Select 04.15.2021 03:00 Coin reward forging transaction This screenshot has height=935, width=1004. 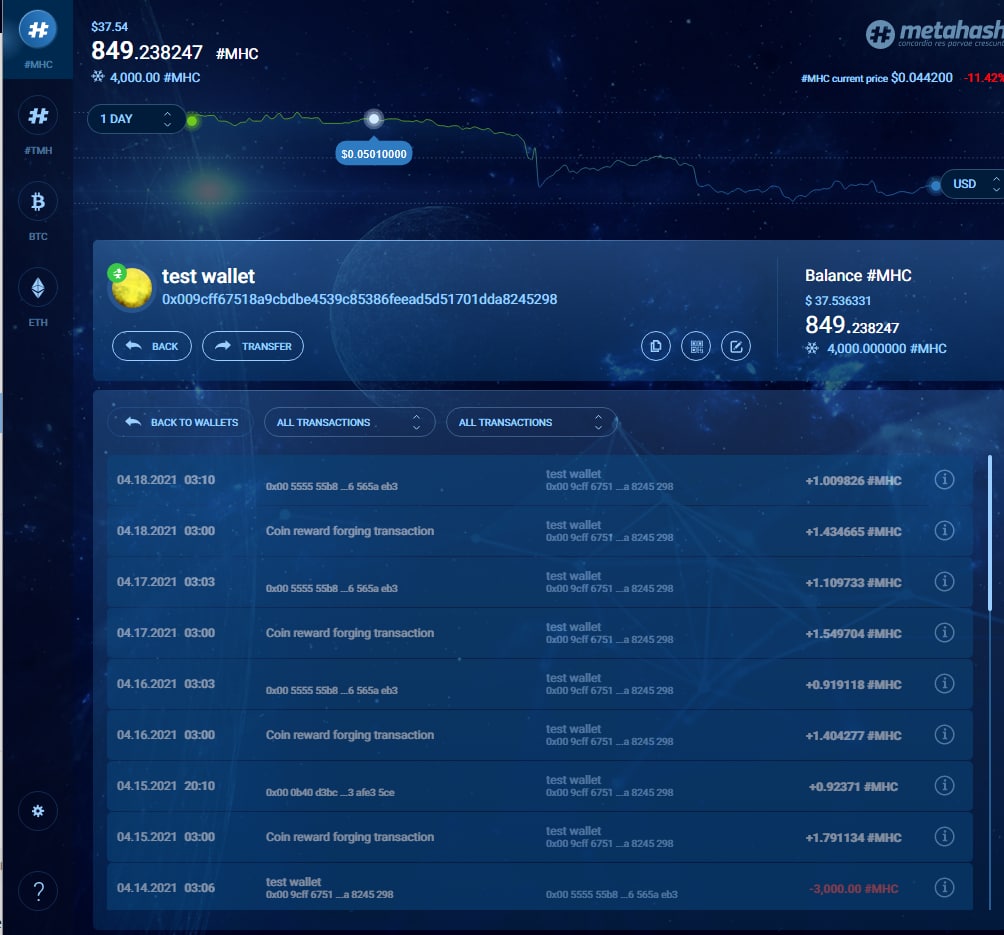coord(539,836)
